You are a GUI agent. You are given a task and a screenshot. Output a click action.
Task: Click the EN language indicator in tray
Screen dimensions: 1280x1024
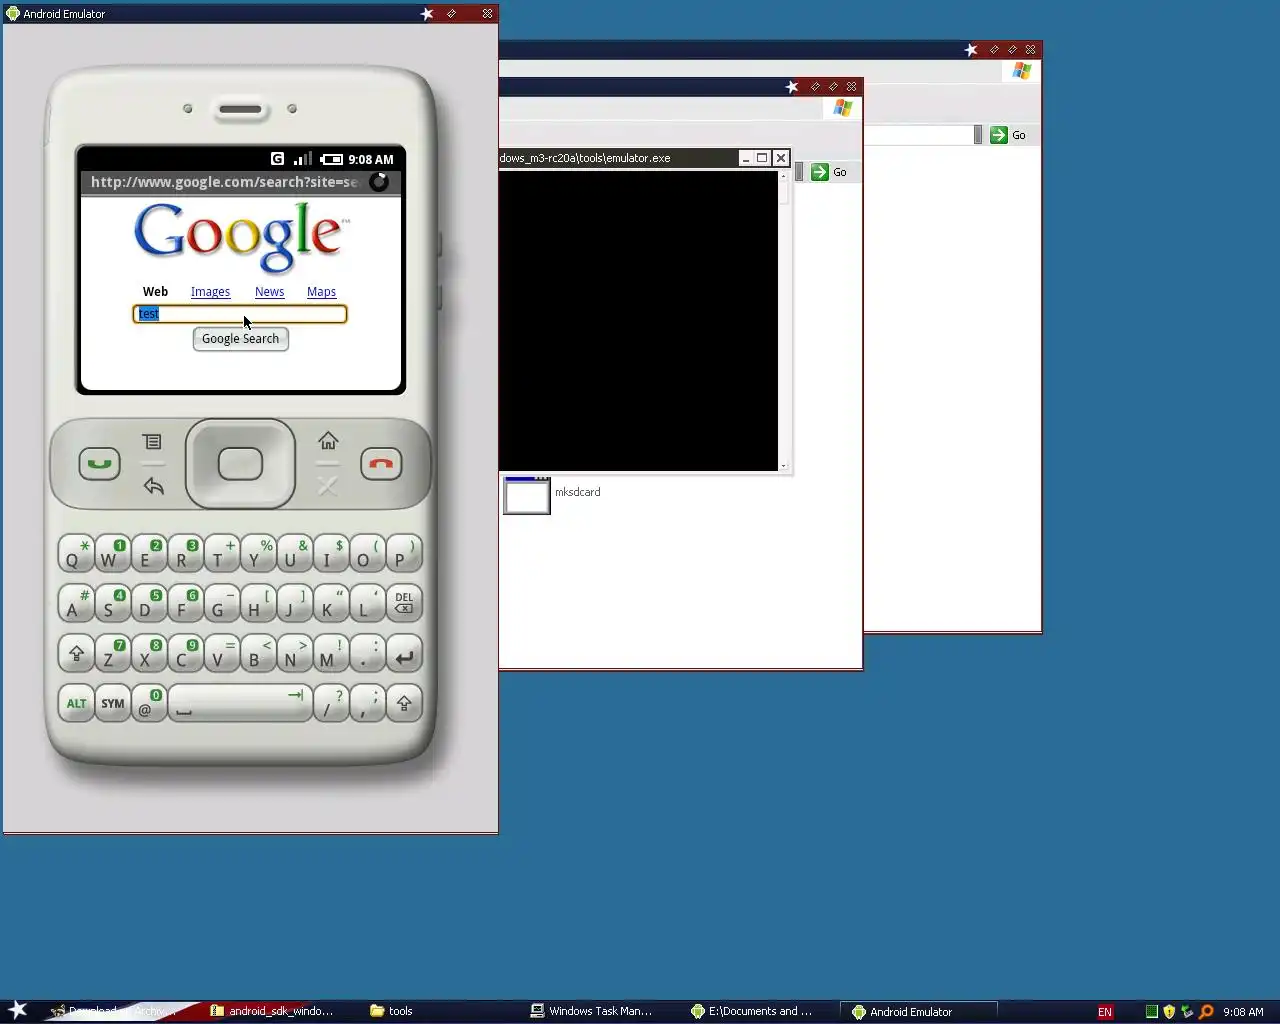[x=1105, y=1012]
